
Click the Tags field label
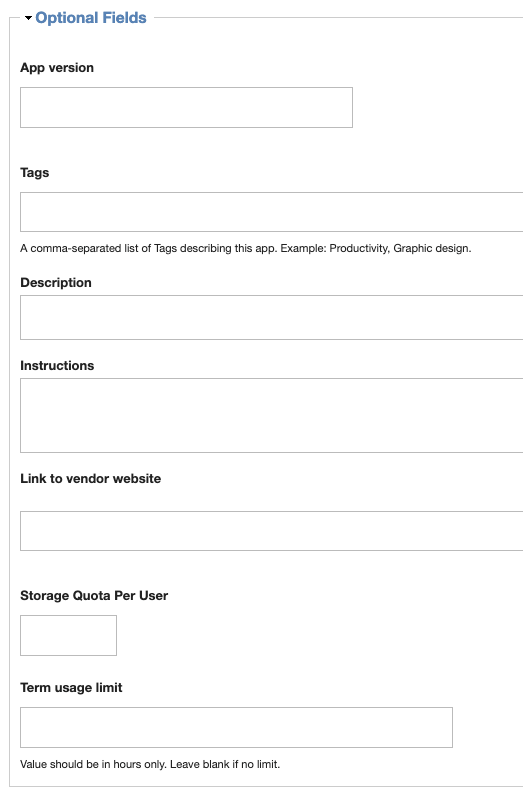[35, 173]
